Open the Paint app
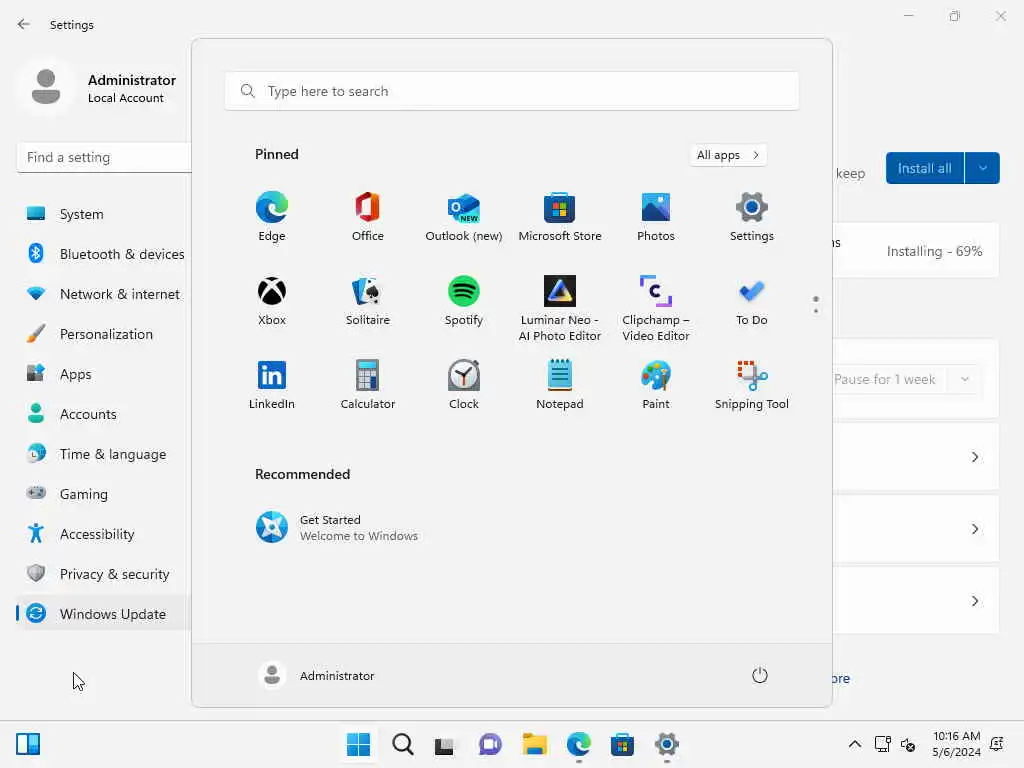 pyautogui.click(x=656, y=385)
